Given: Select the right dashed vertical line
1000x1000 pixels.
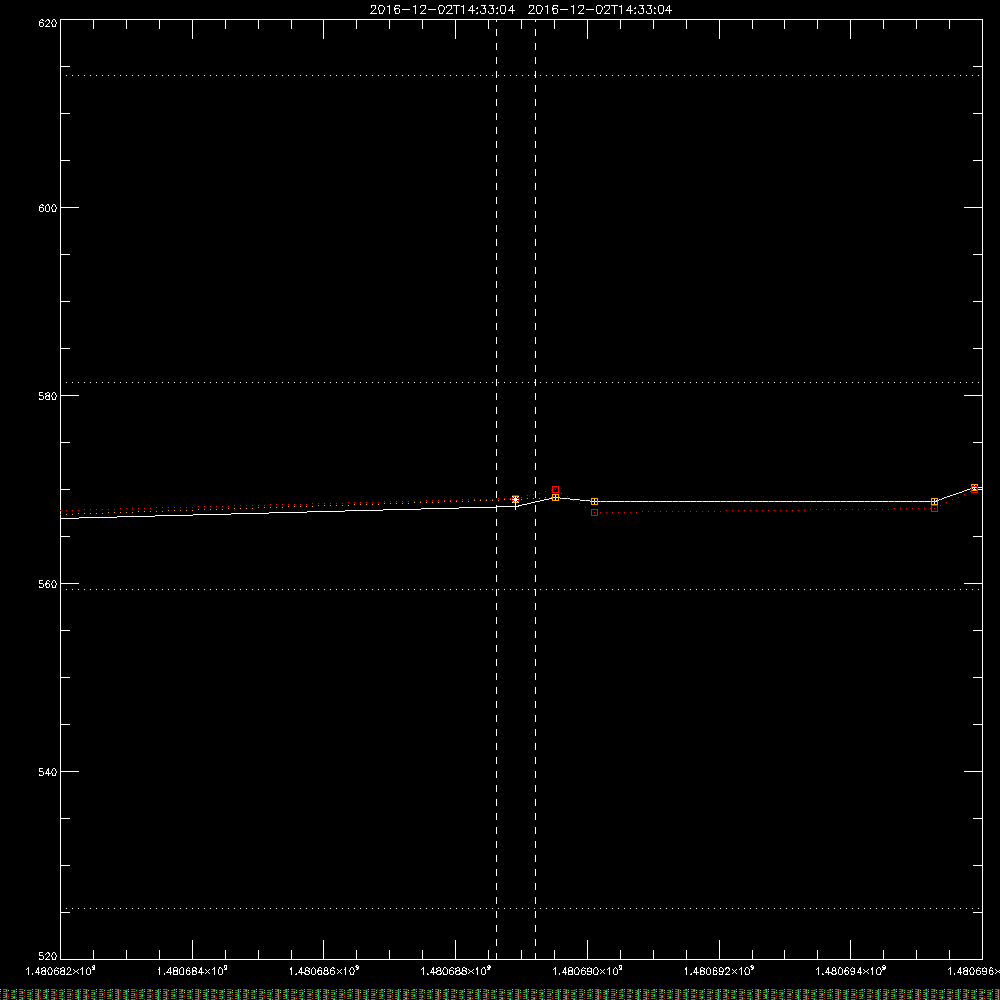Looking at the screenshot, I should [x=535, y=489].
